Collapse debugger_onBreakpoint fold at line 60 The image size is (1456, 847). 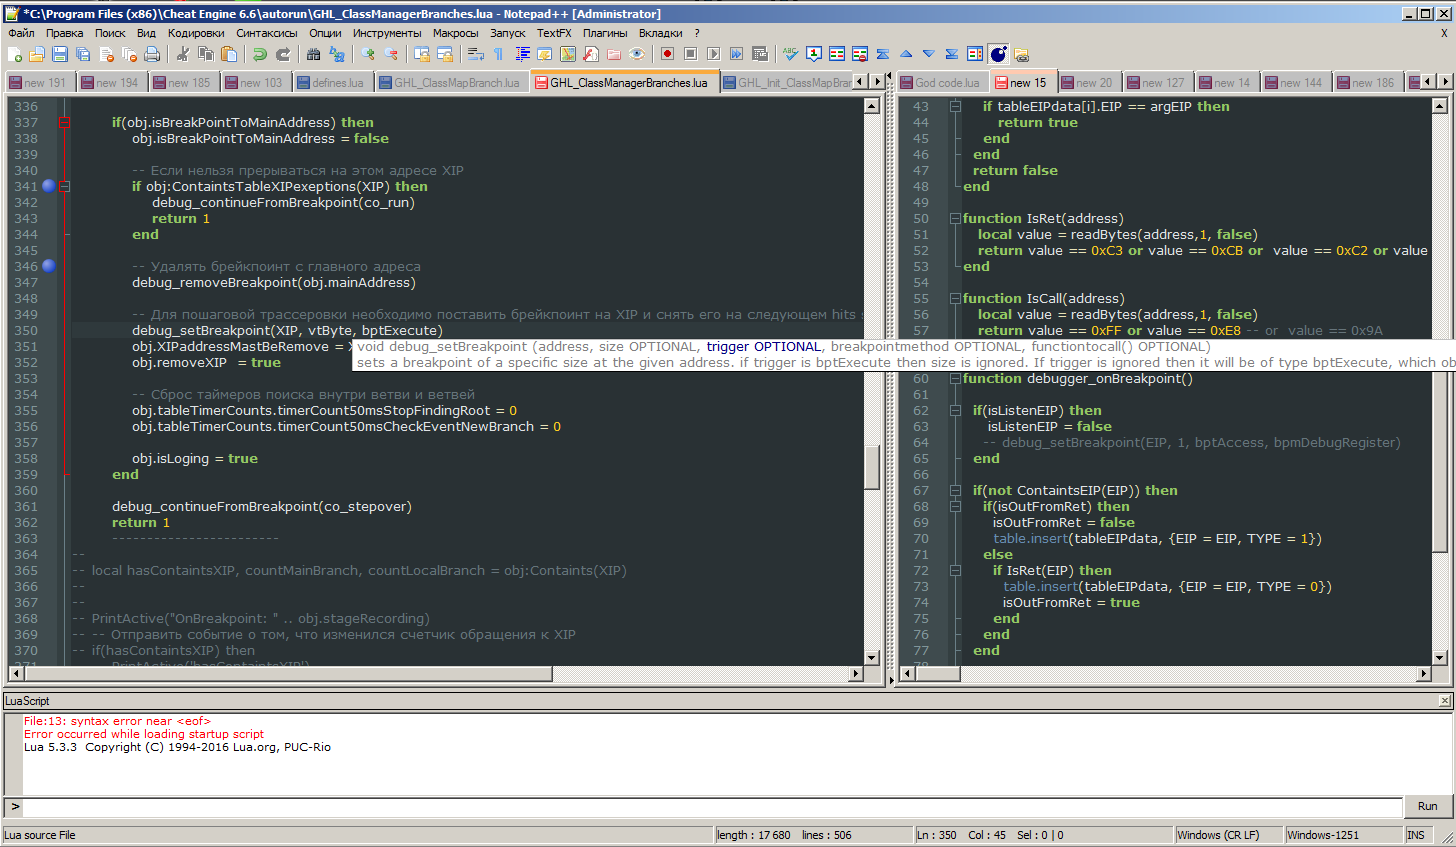[x=955, y=378]
